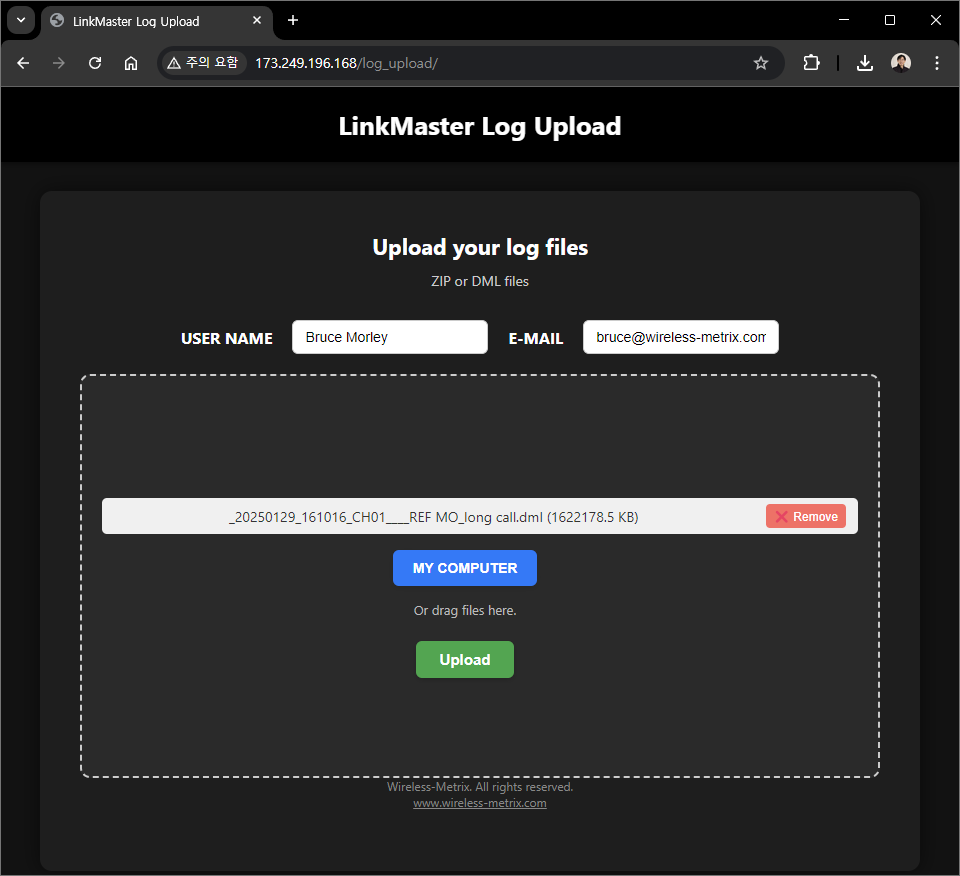Open the extensions puzzle icon
960x876 pixels.
point(811,63)
